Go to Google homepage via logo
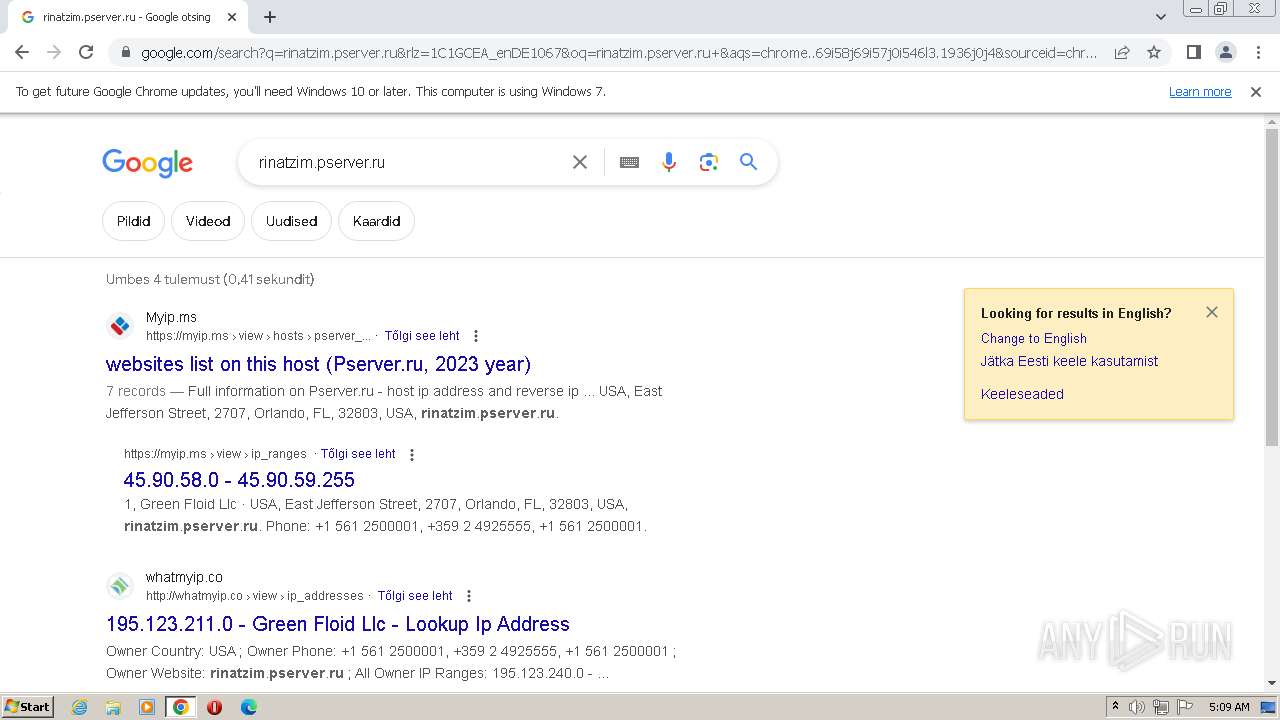1280x720 pixels. [x=147, y=163]
